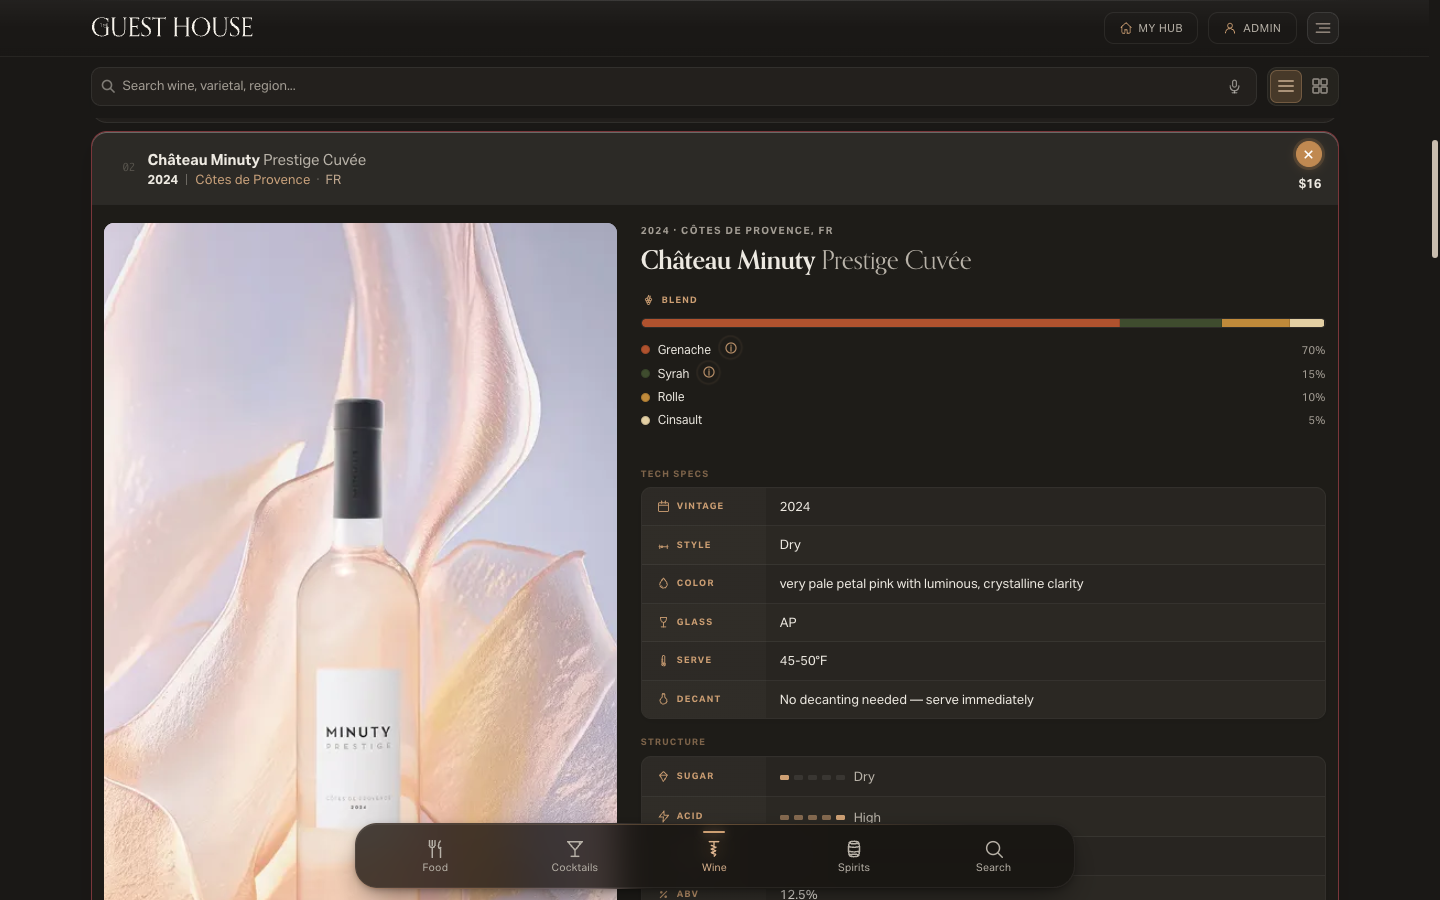
Task: Click the 15% Syrah value
Action: click(x=1313, y=374)
